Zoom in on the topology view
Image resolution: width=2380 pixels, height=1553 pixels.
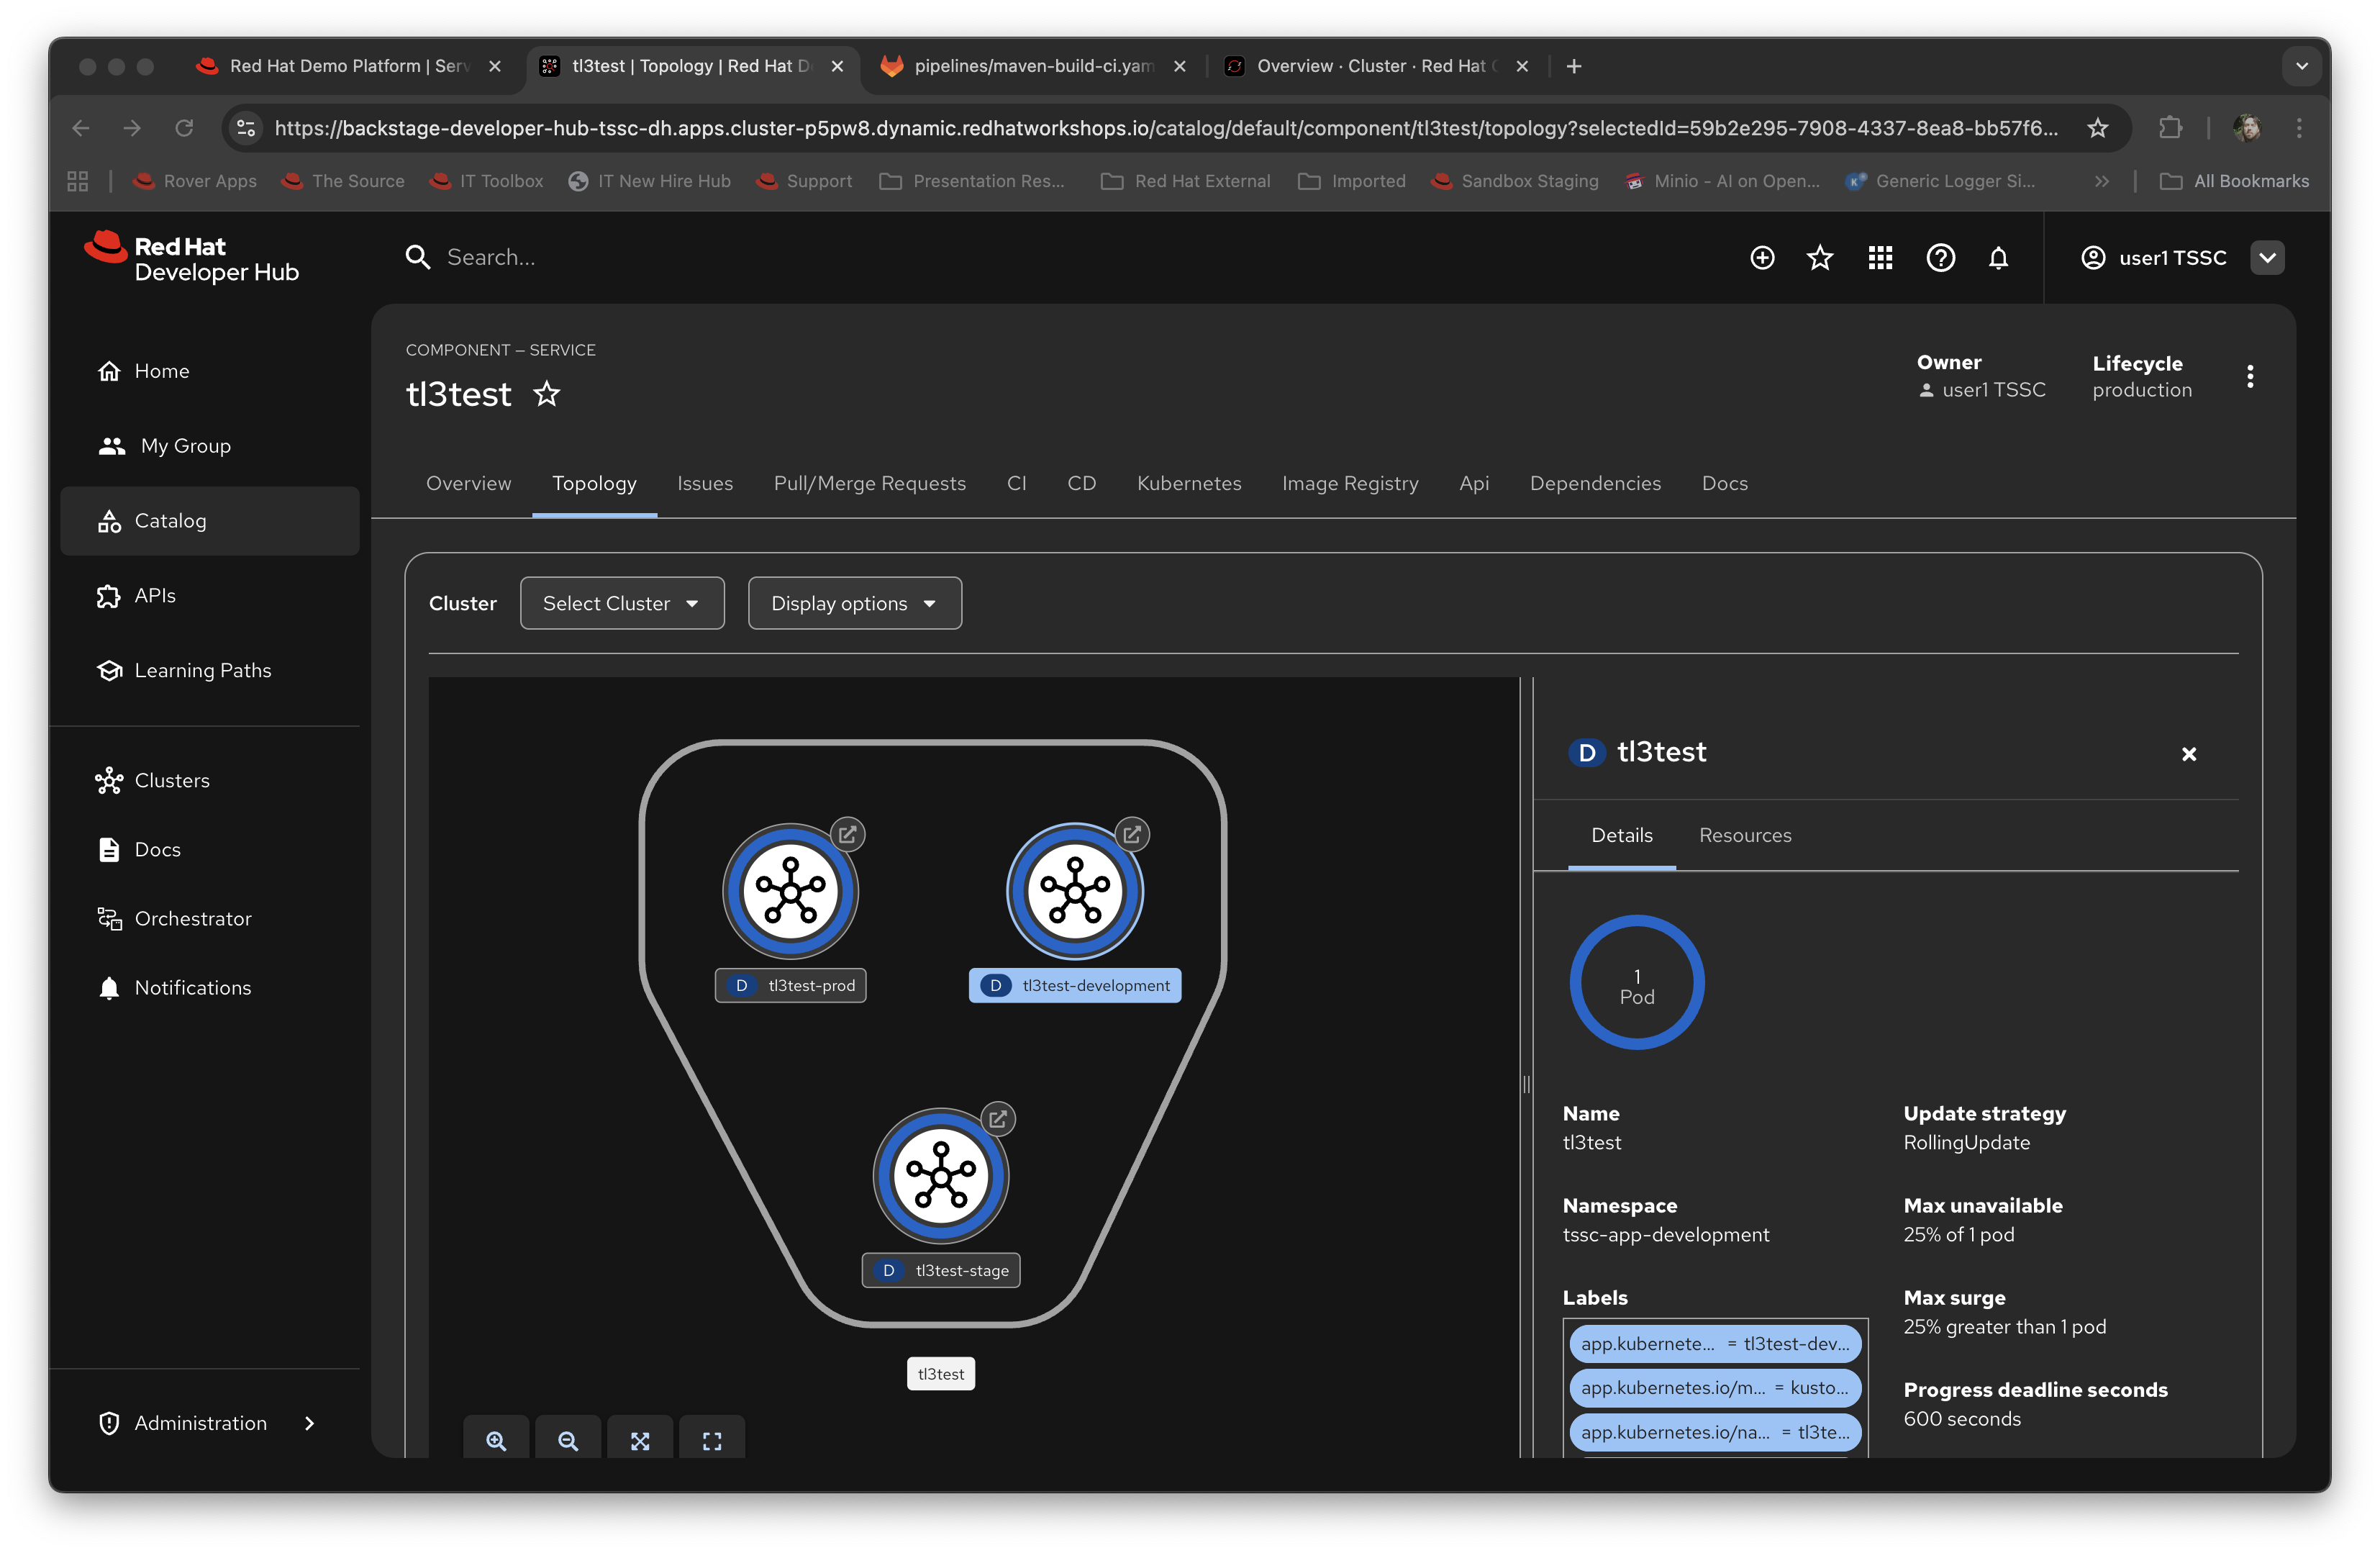(x=496, y=1440)
